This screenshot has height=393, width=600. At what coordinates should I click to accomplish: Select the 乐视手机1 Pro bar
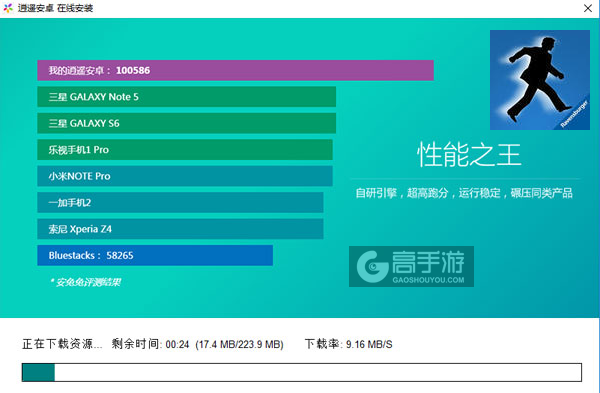pyautogui.click(x=185, y=150)
